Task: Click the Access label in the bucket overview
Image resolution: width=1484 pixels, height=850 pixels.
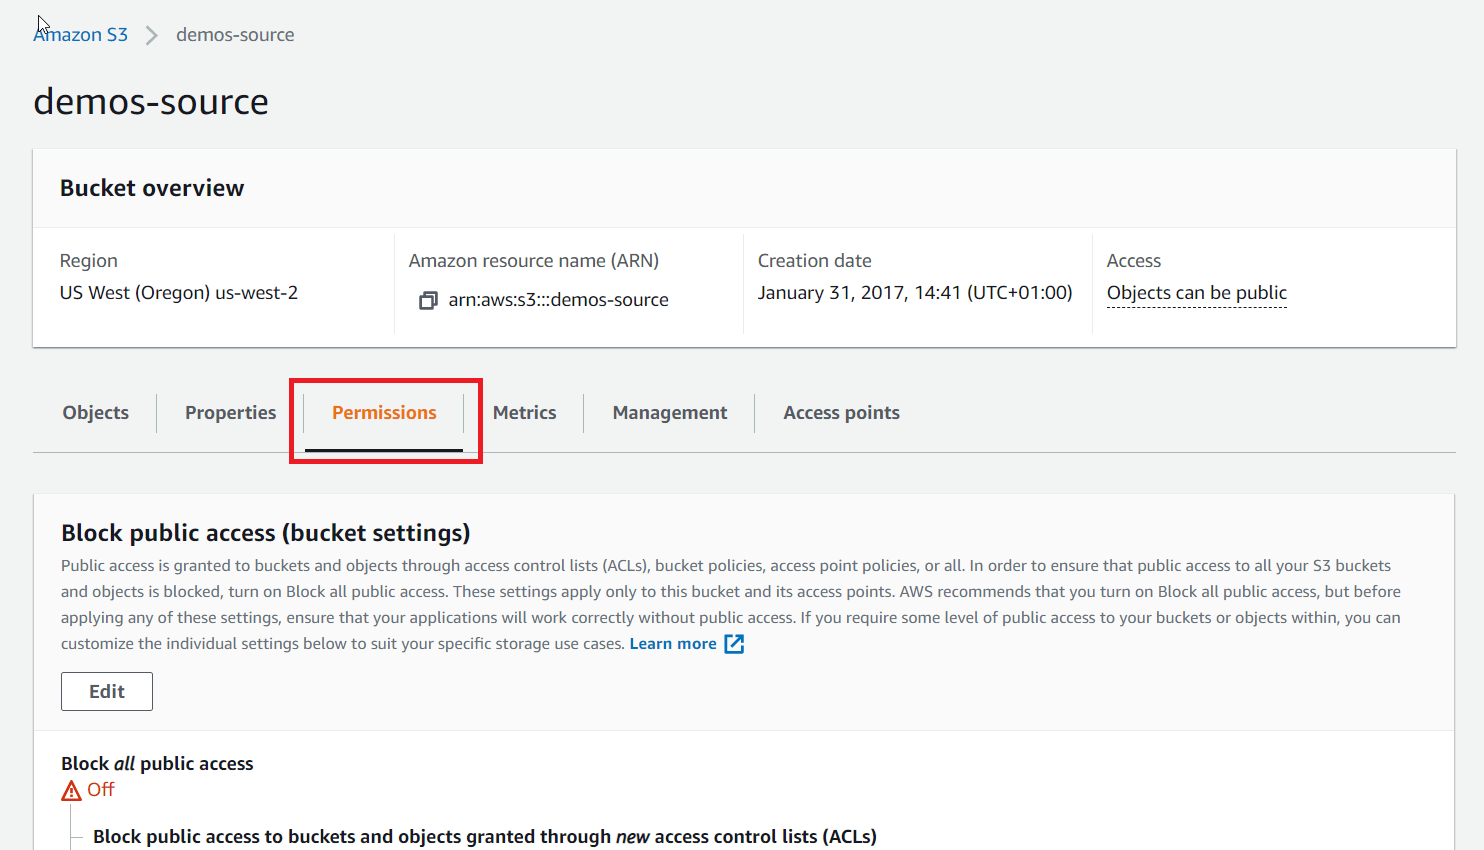Action: pyautogui.click(x=1134, y=261)
